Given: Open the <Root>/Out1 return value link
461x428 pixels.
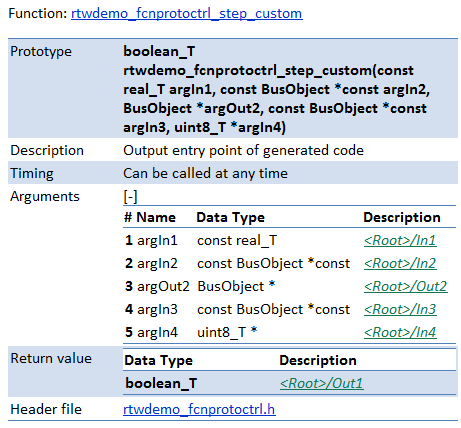Looking at the screenshot, I should 322,383.
